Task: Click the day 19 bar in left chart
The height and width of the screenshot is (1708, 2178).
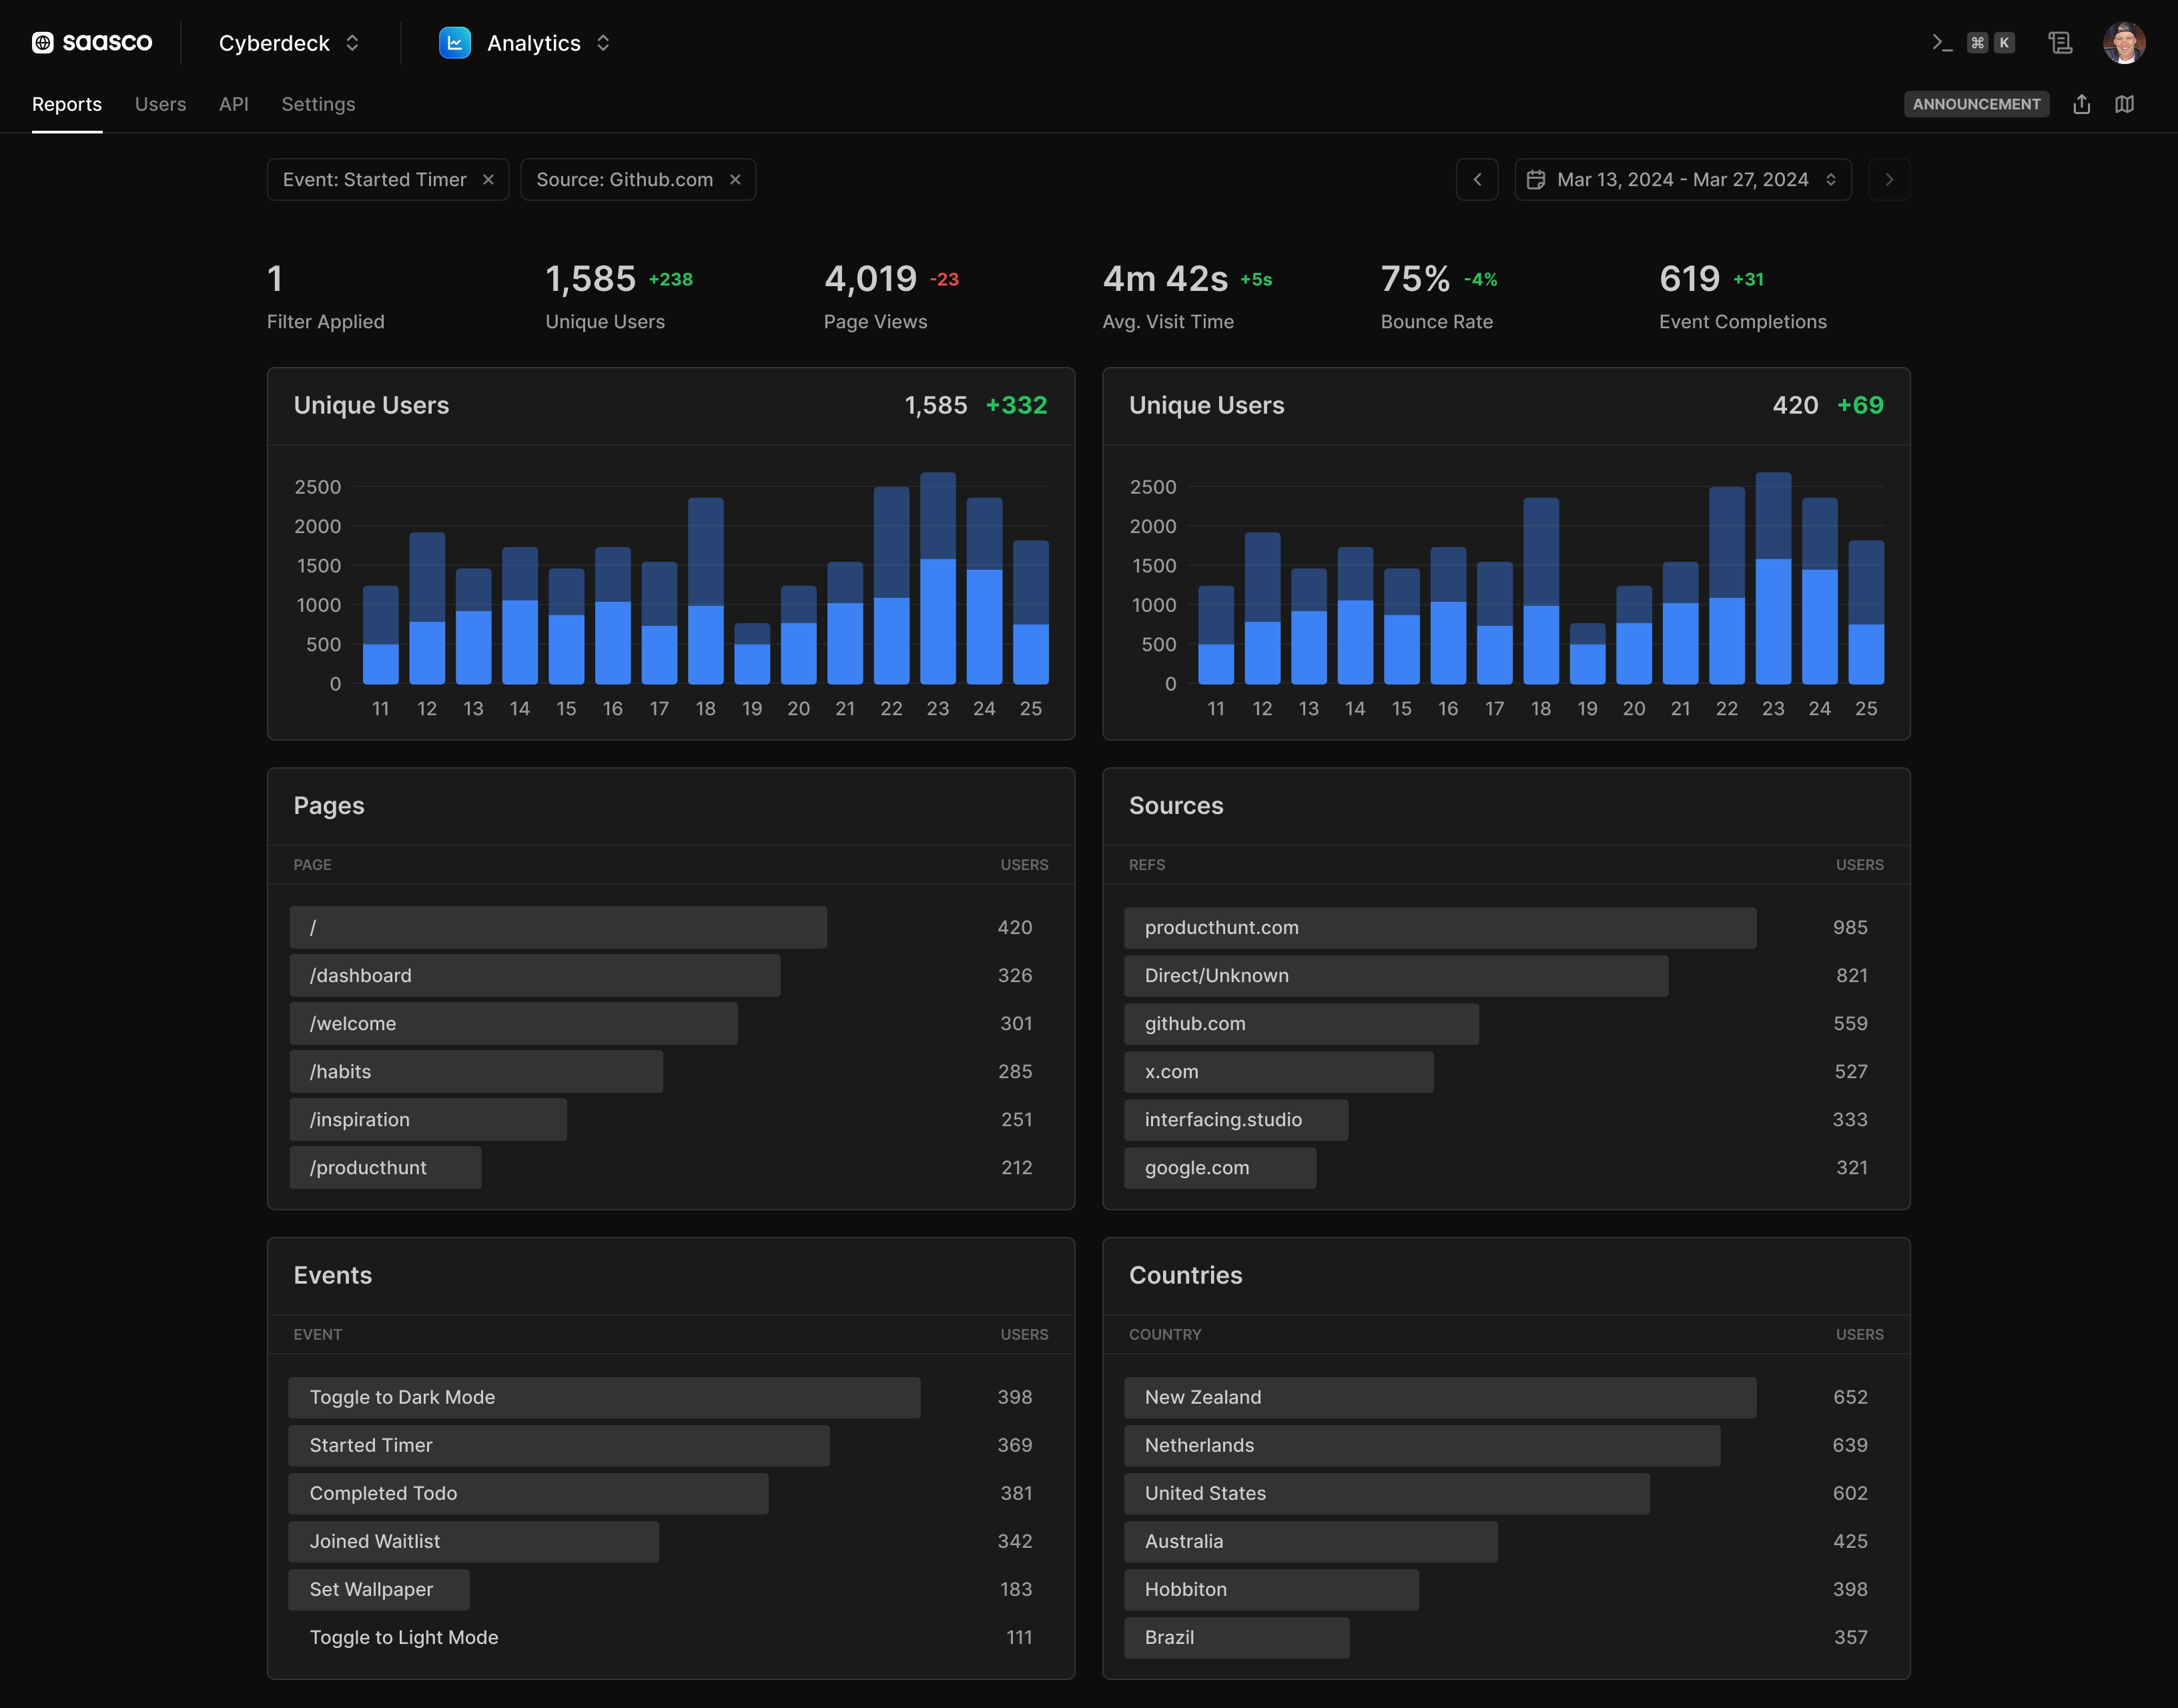Action: (x=752, y=654)
